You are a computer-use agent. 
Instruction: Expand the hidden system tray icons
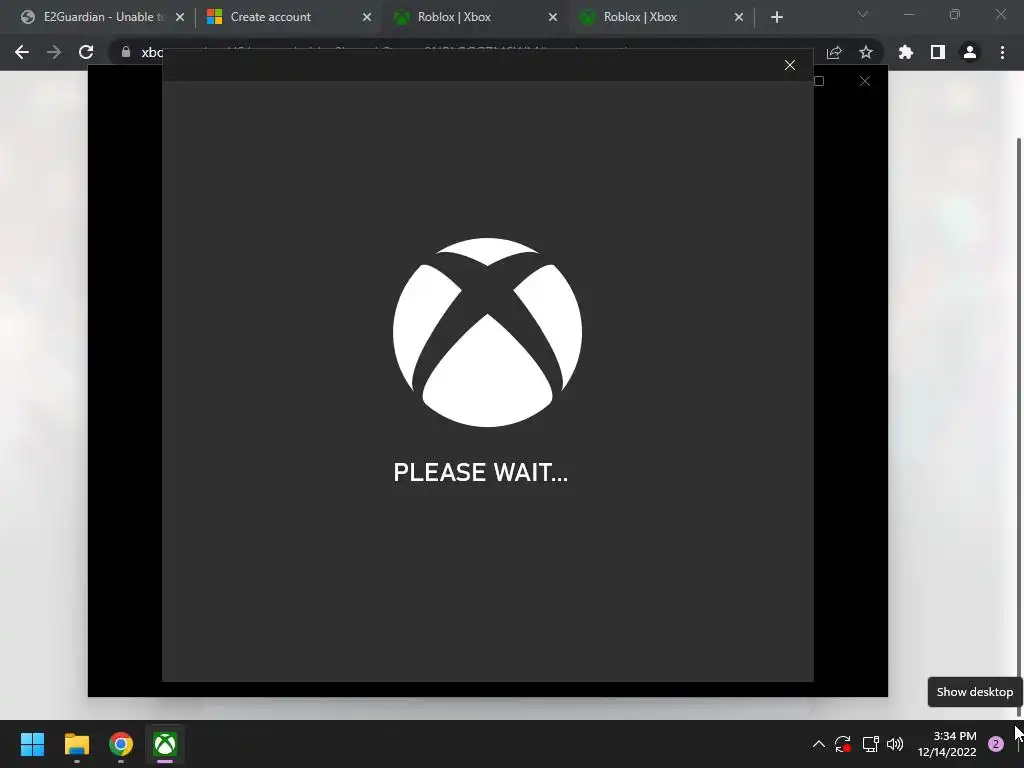(x=818, y=744)
